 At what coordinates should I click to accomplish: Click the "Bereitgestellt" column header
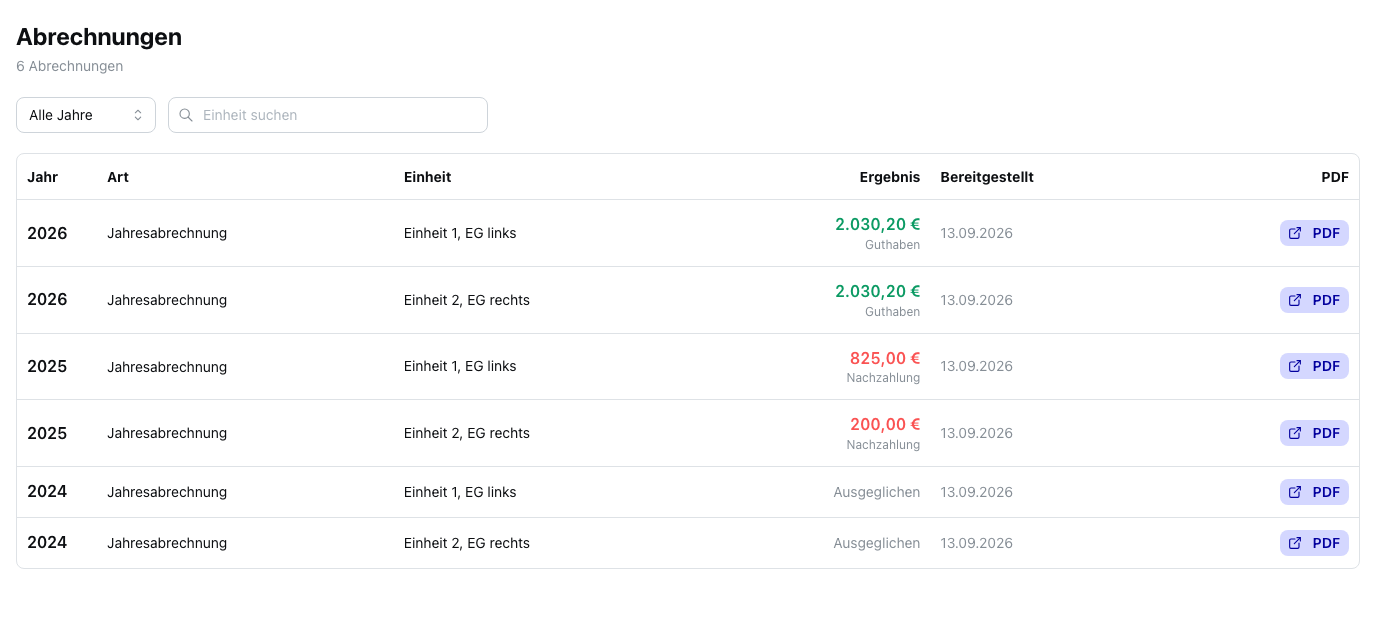(x=987, y=177)
